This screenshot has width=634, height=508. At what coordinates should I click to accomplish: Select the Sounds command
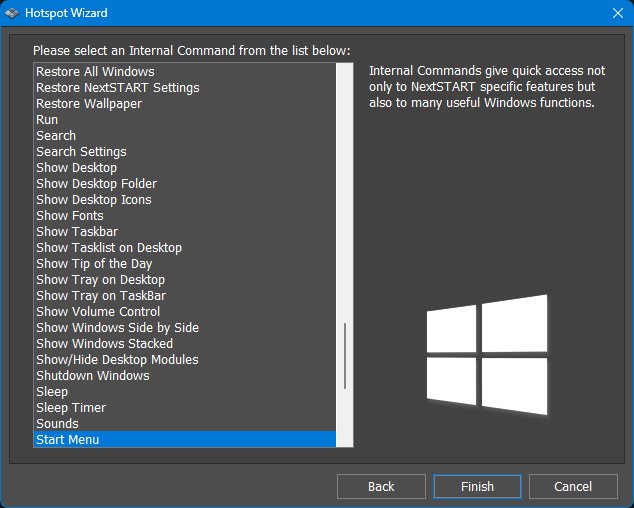[185, 423]
